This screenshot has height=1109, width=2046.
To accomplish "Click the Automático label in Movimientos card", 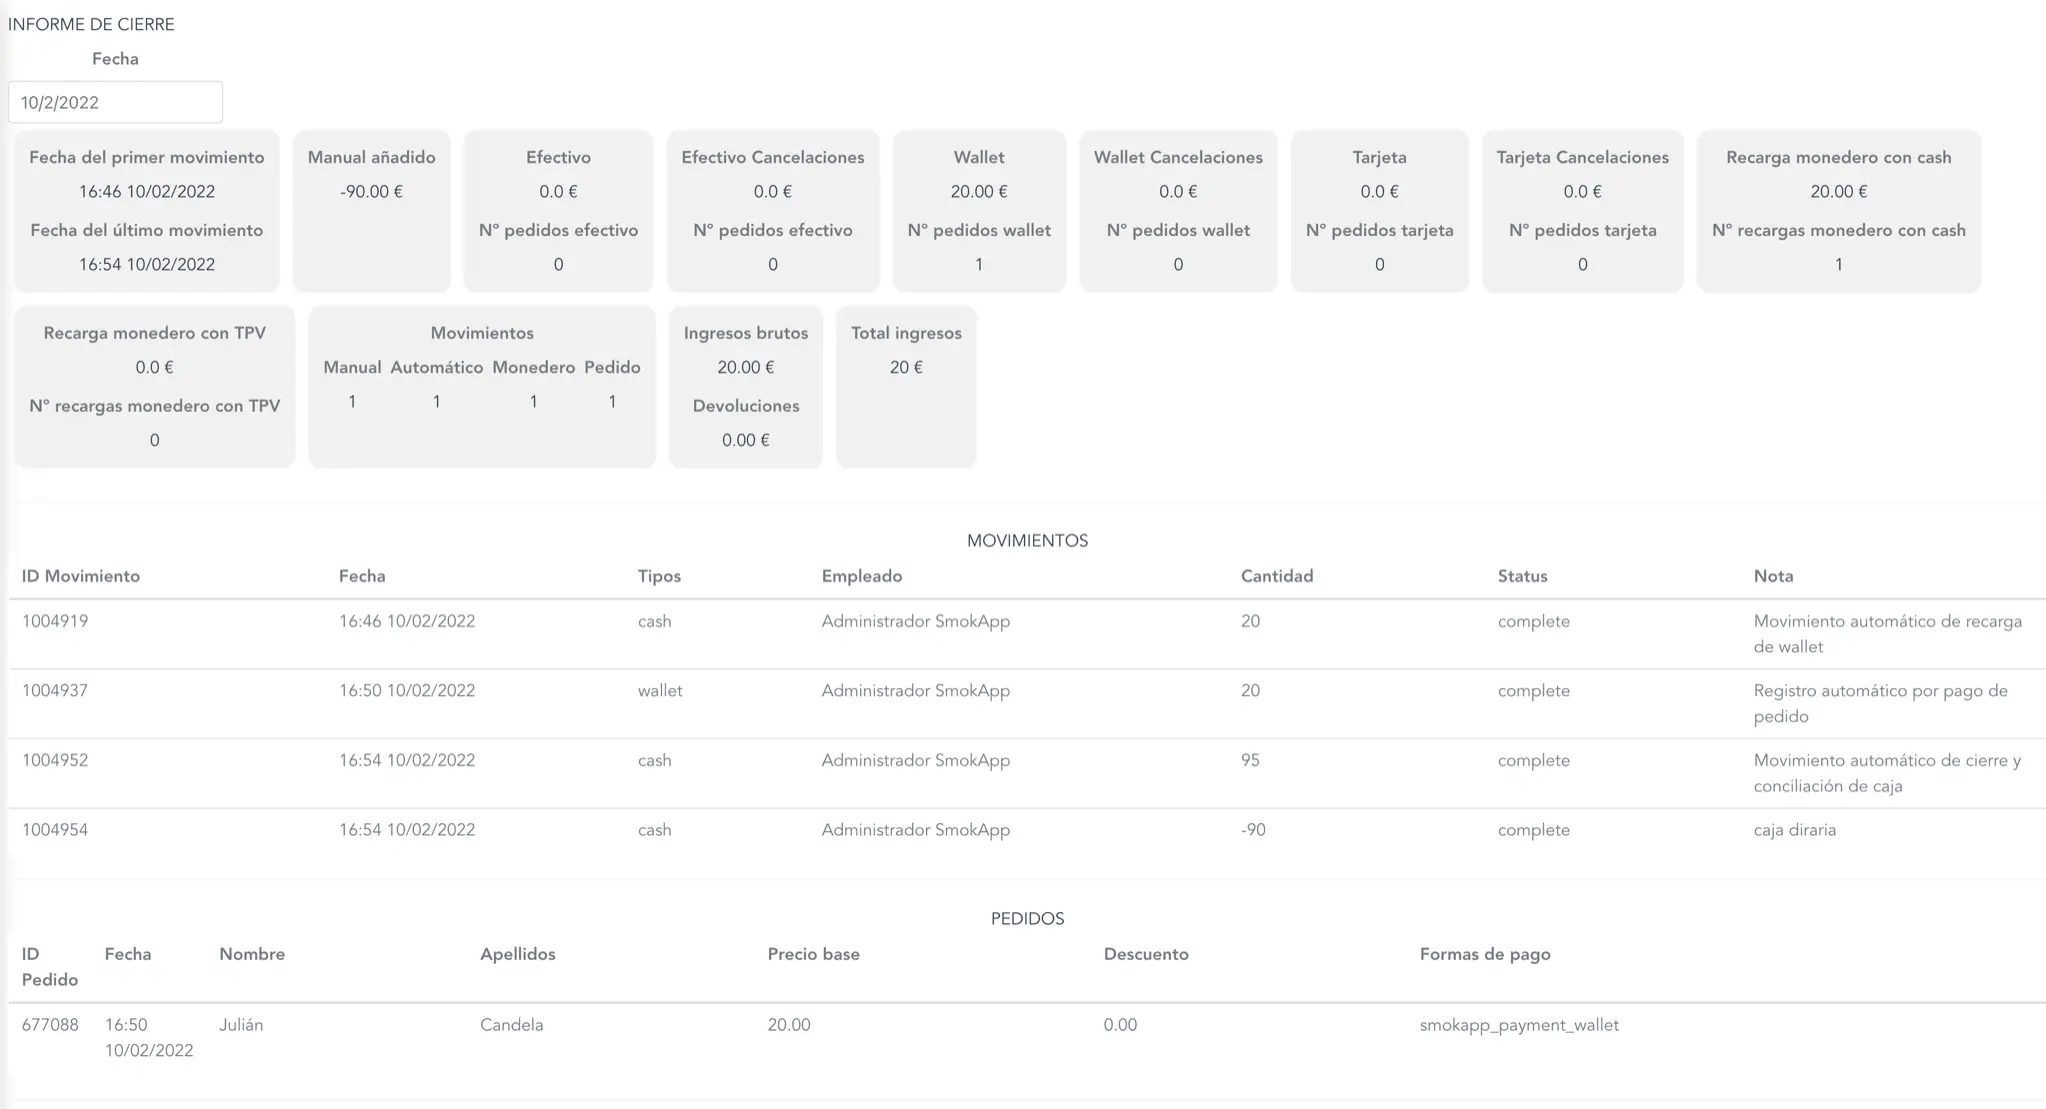I will [x=436, y=367].
